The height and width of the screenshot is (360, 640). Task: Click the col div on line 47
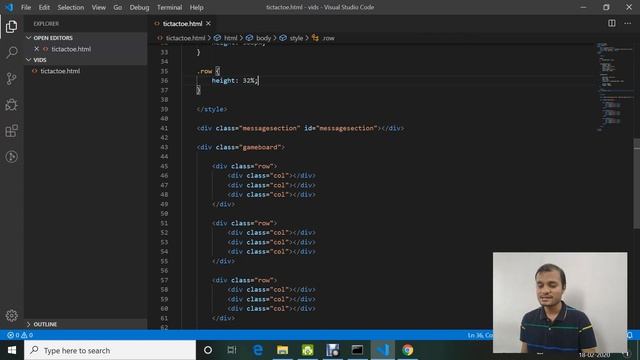271,185
